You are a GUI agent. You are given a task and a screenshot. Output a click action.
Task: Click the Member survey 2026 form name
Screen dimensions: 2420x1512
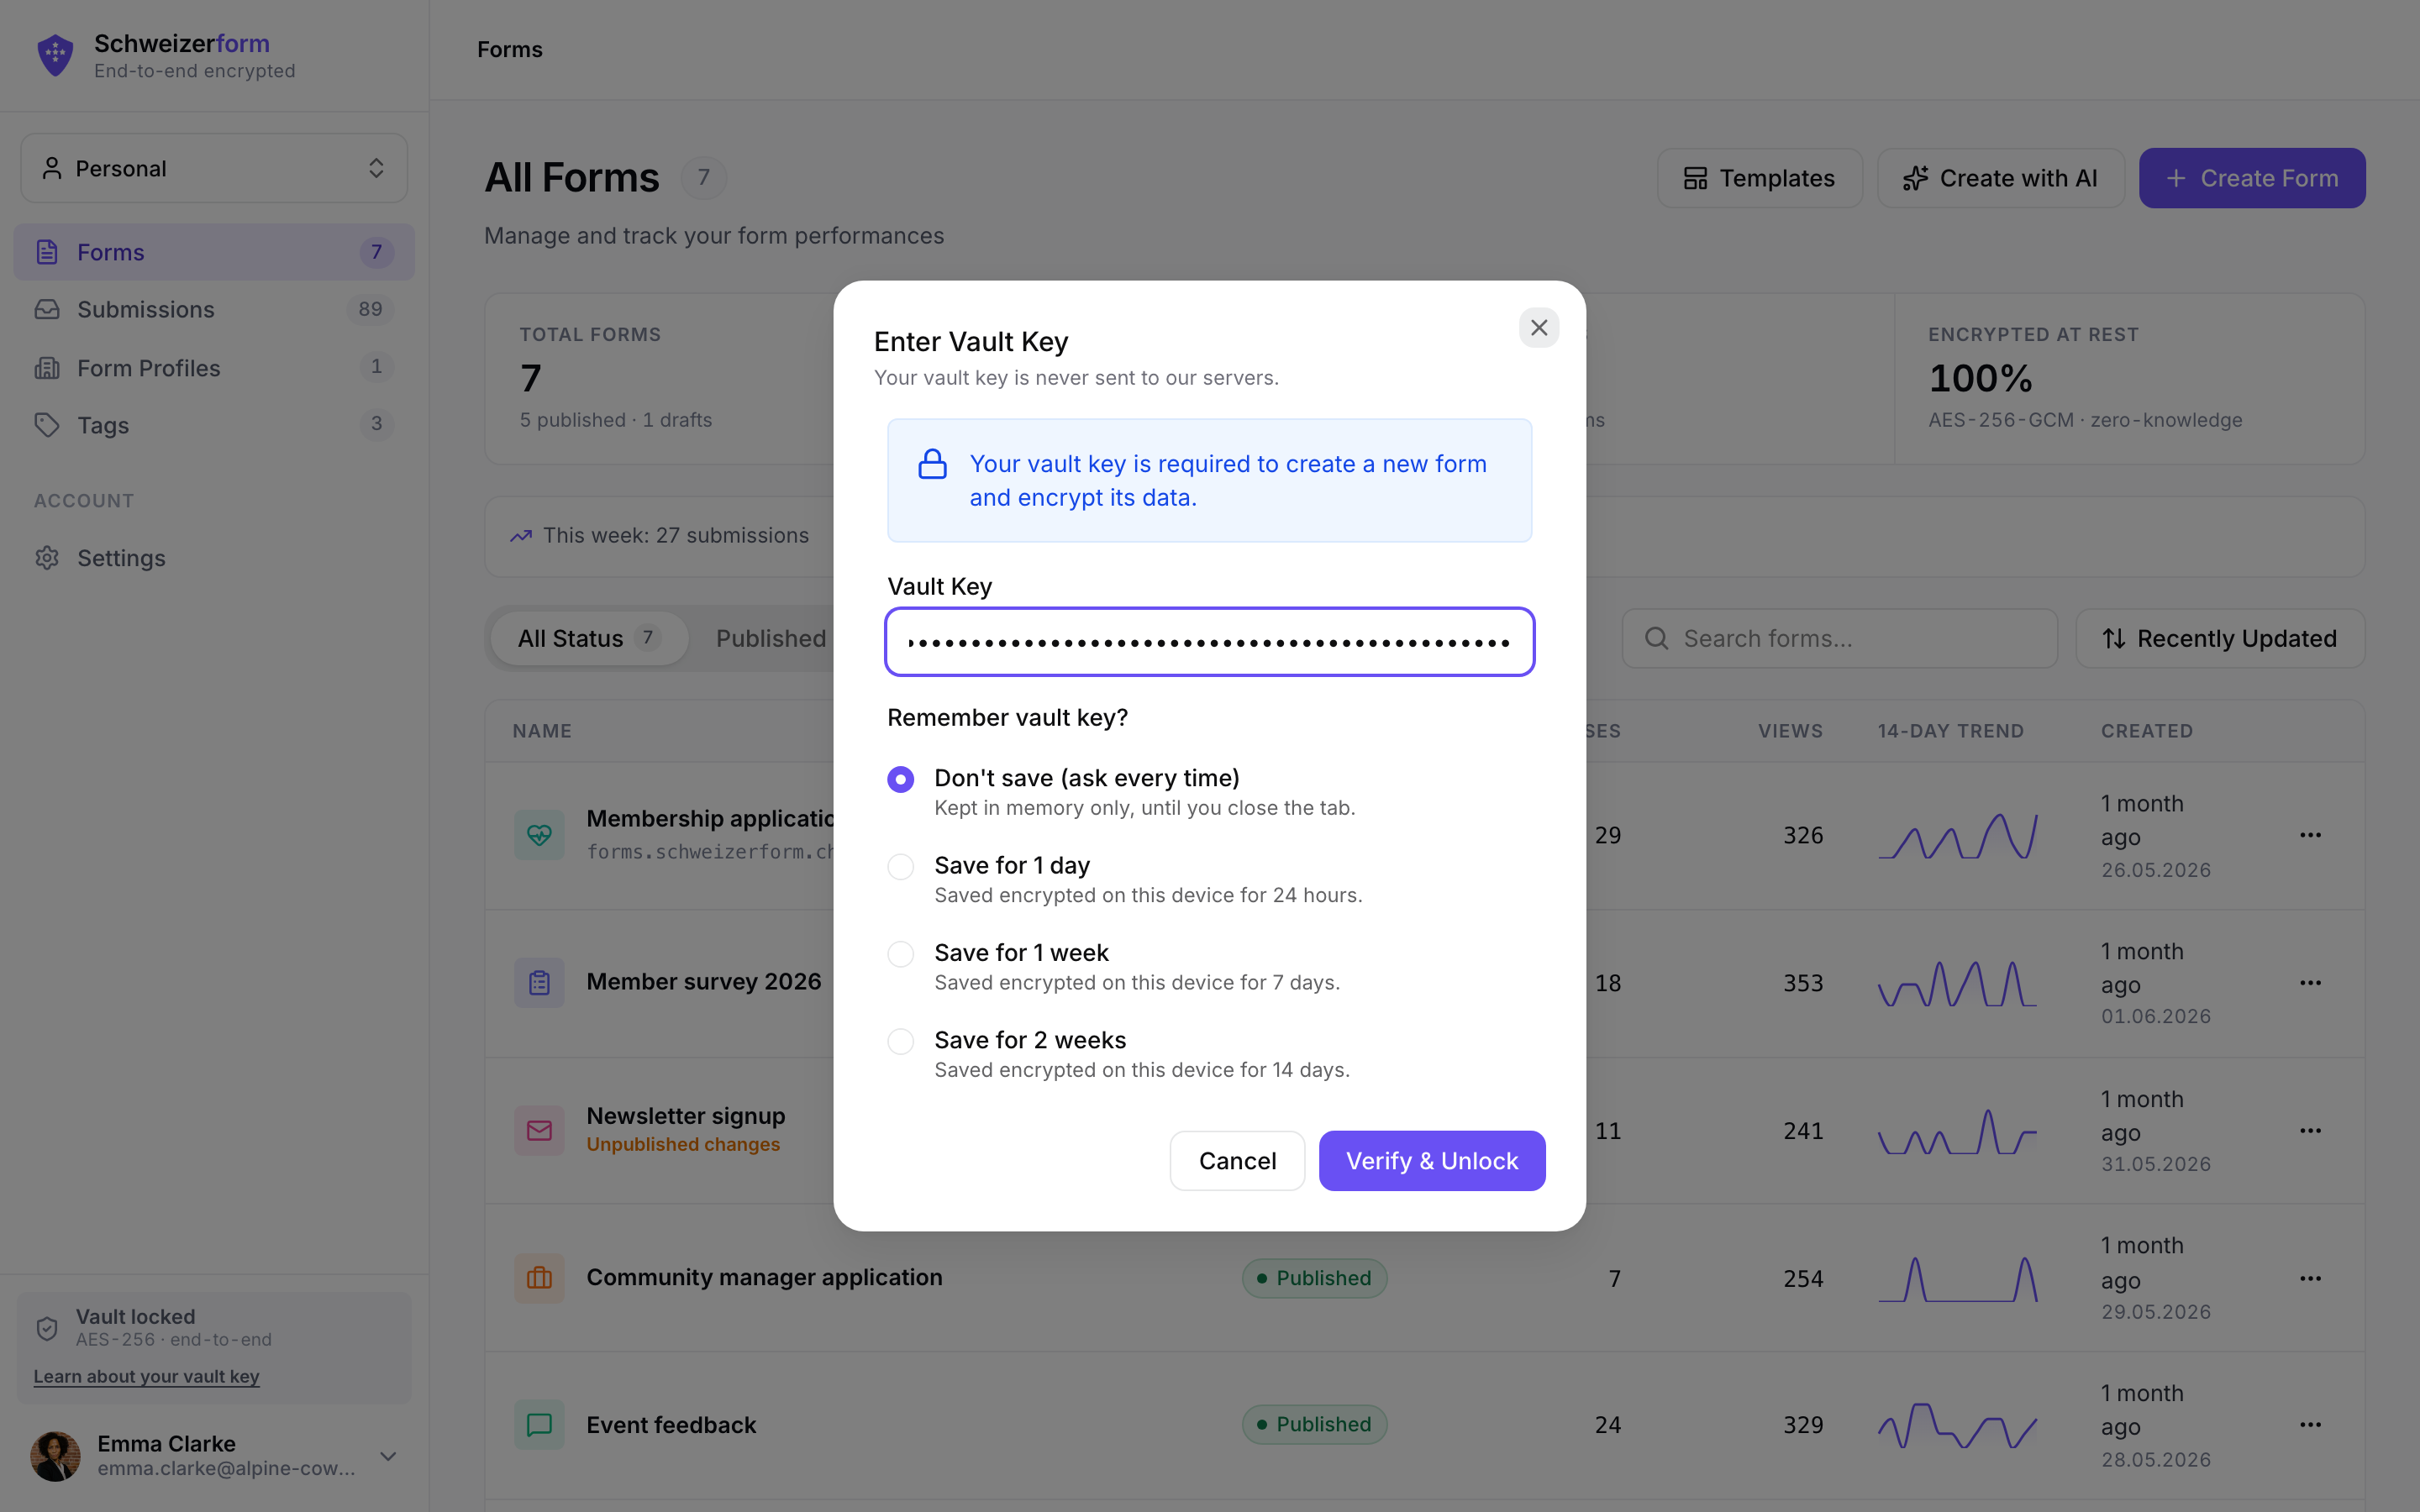pos(703,982)
